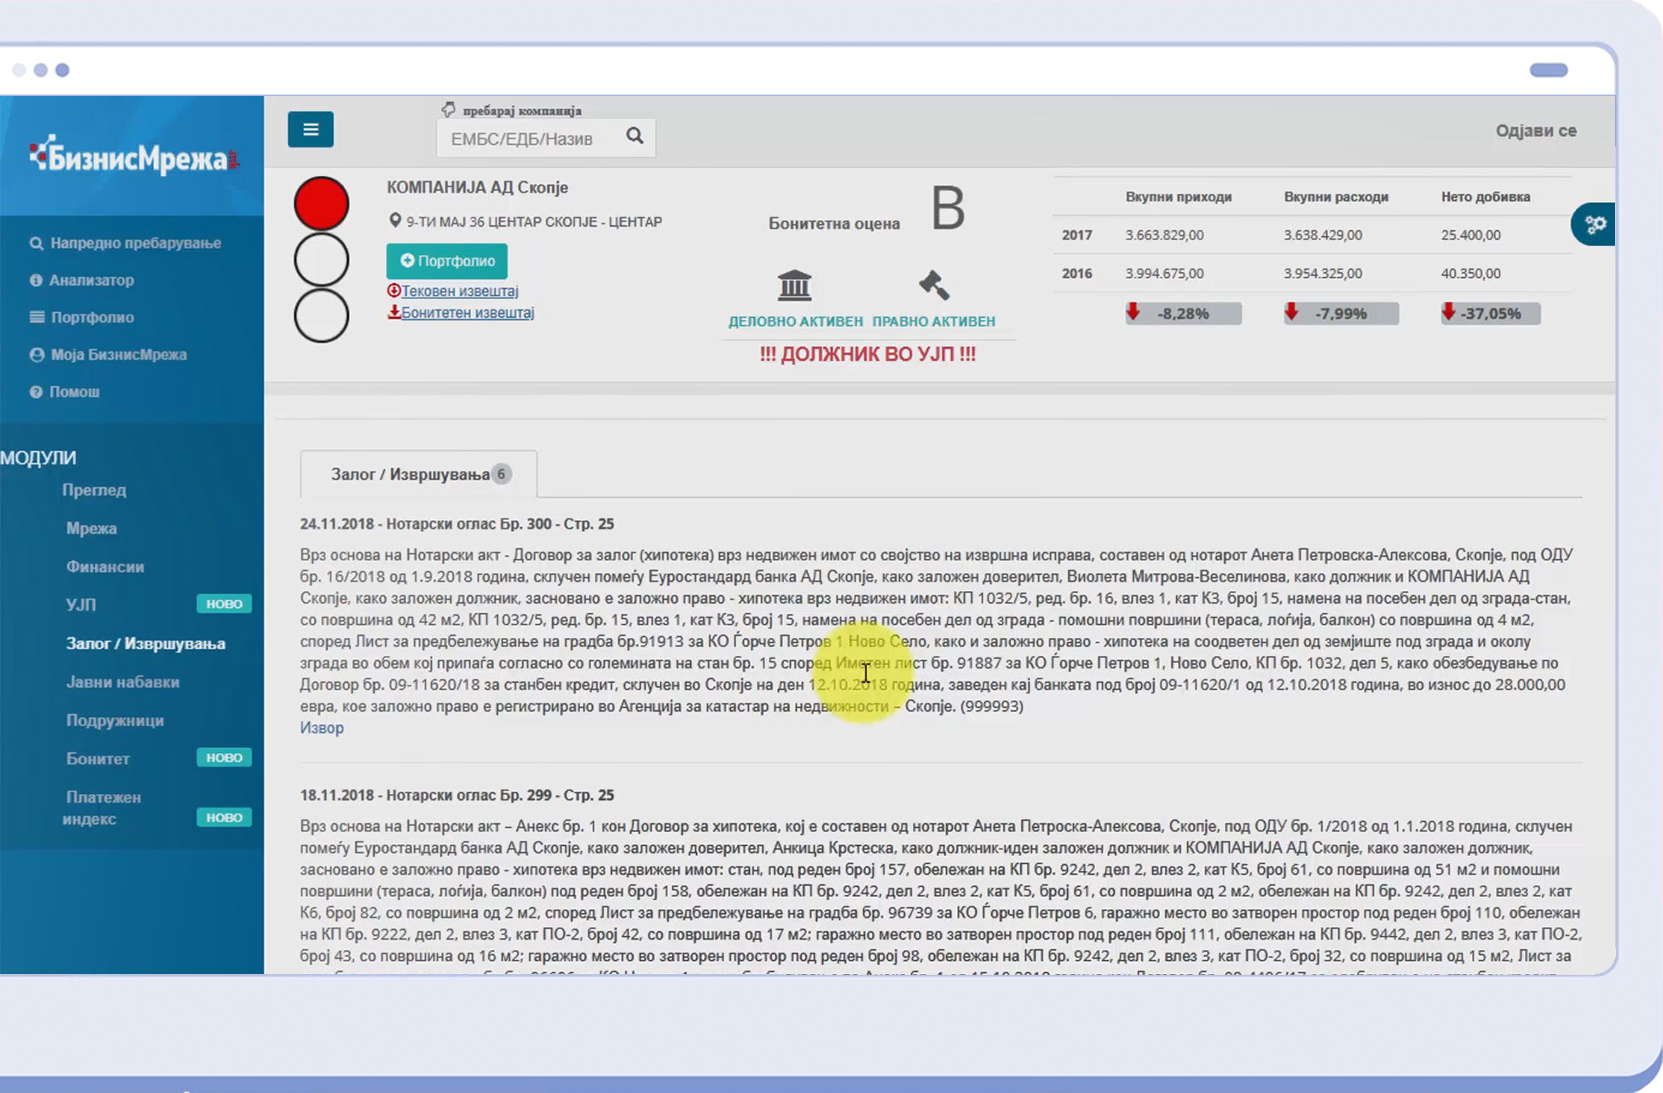
Task: Click the Тековен извештај download icon
Action: (394, 290)
